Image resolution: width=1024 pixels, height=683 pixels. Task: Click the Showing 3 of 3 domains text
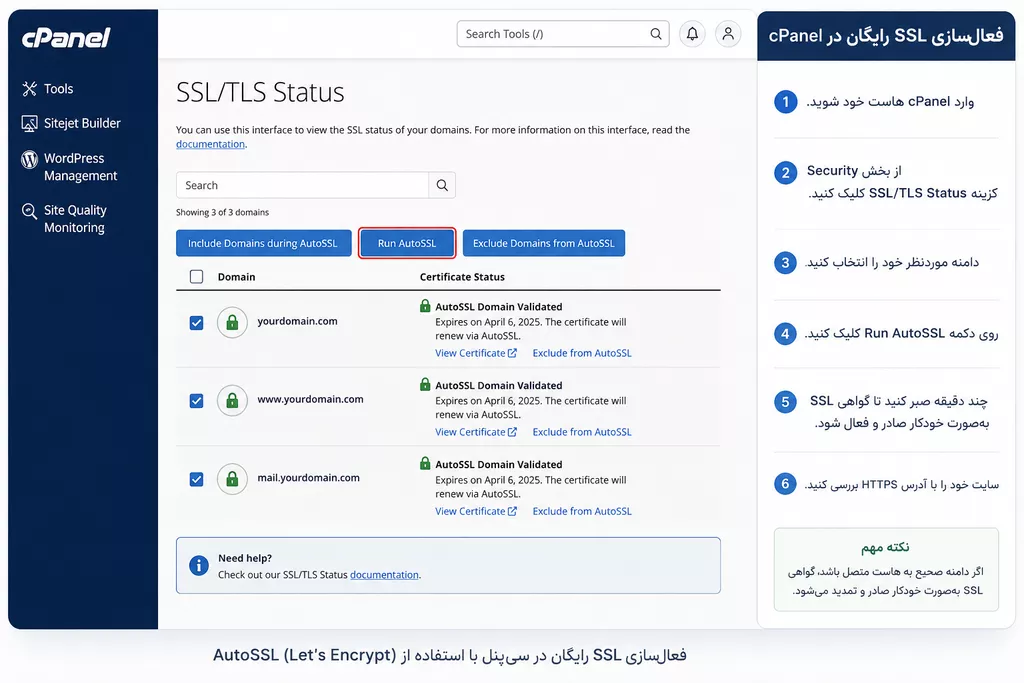click(x=222, y=213)
